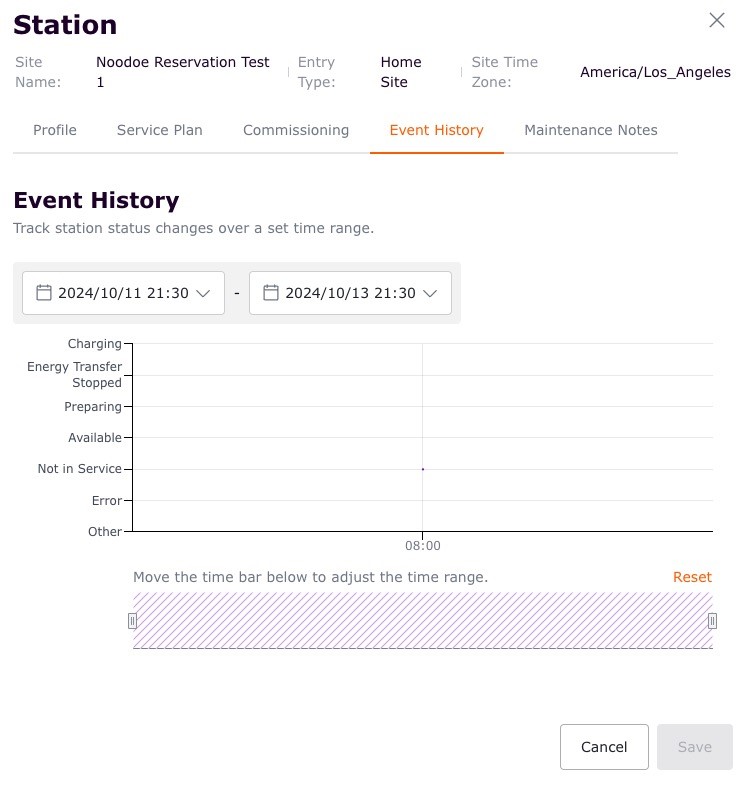Click the 08:00 label on chart axis
This screenshot has height=786, width=750.
click(422, 546)
